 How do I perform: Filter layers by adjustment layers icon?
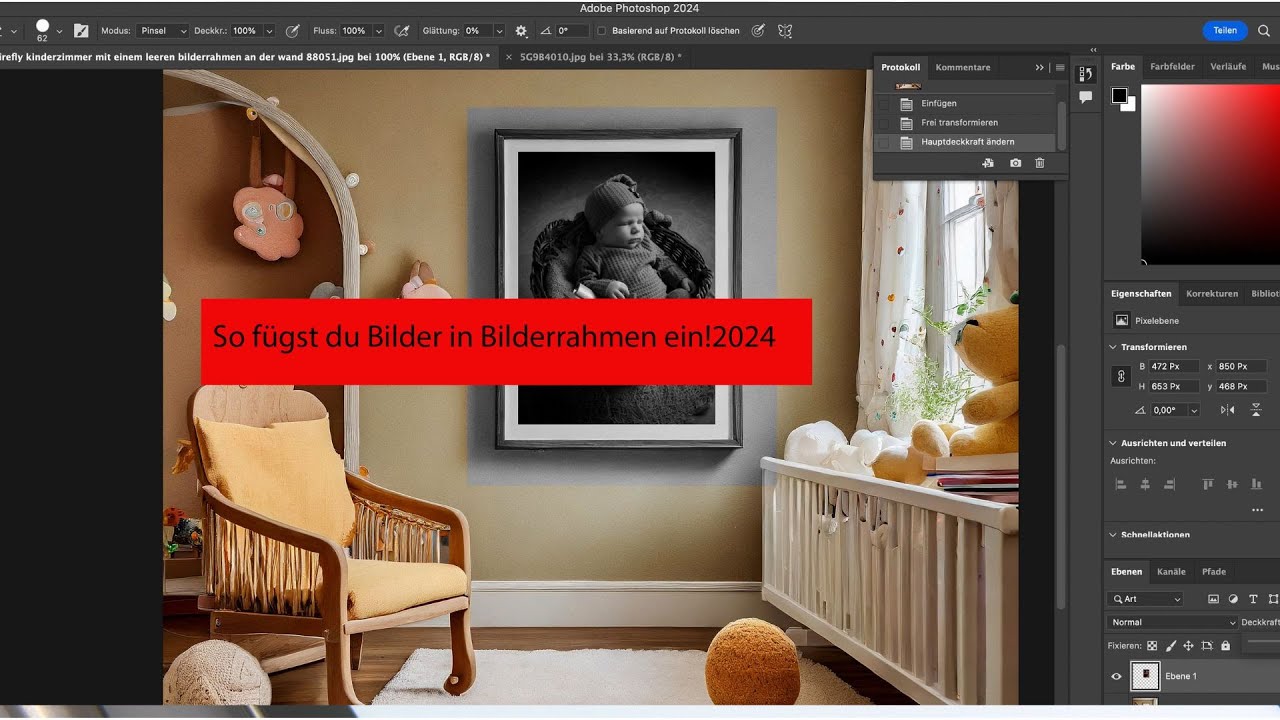[x=1233, y=599]
